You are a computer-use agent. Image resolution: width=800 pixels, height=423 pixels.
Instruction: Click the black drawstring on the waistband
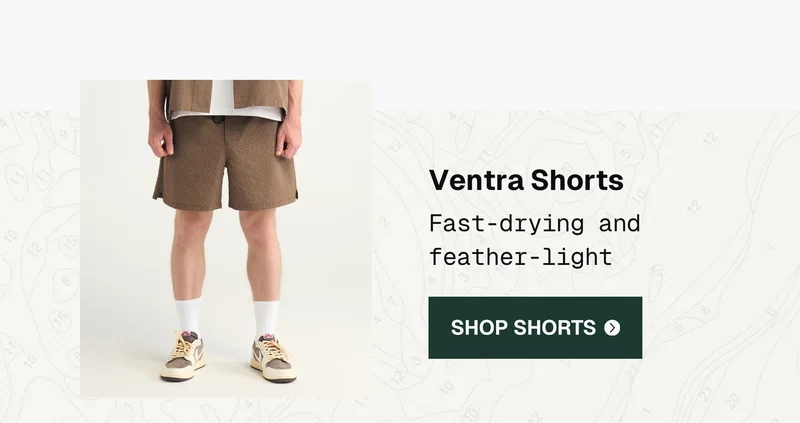click(218, 120)
